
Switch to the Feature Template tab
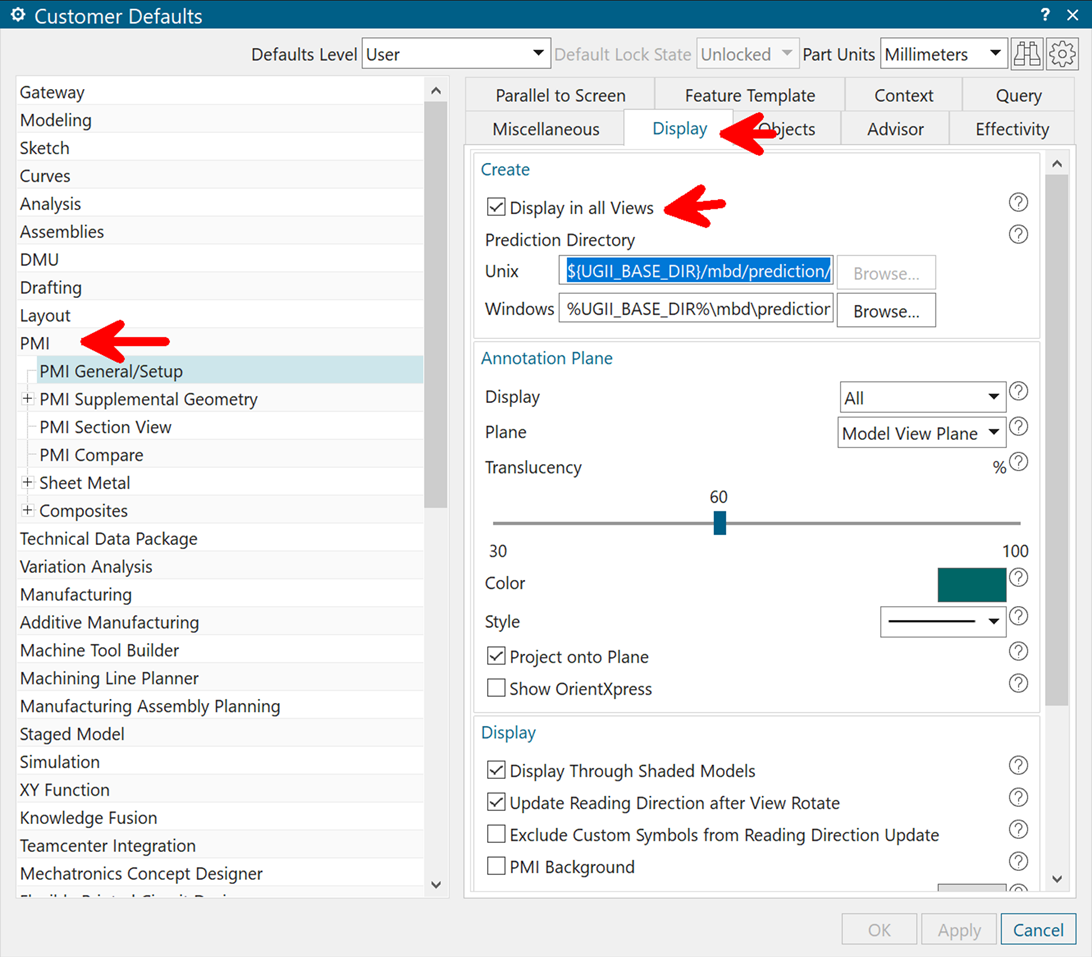click(x=749, y=95)
